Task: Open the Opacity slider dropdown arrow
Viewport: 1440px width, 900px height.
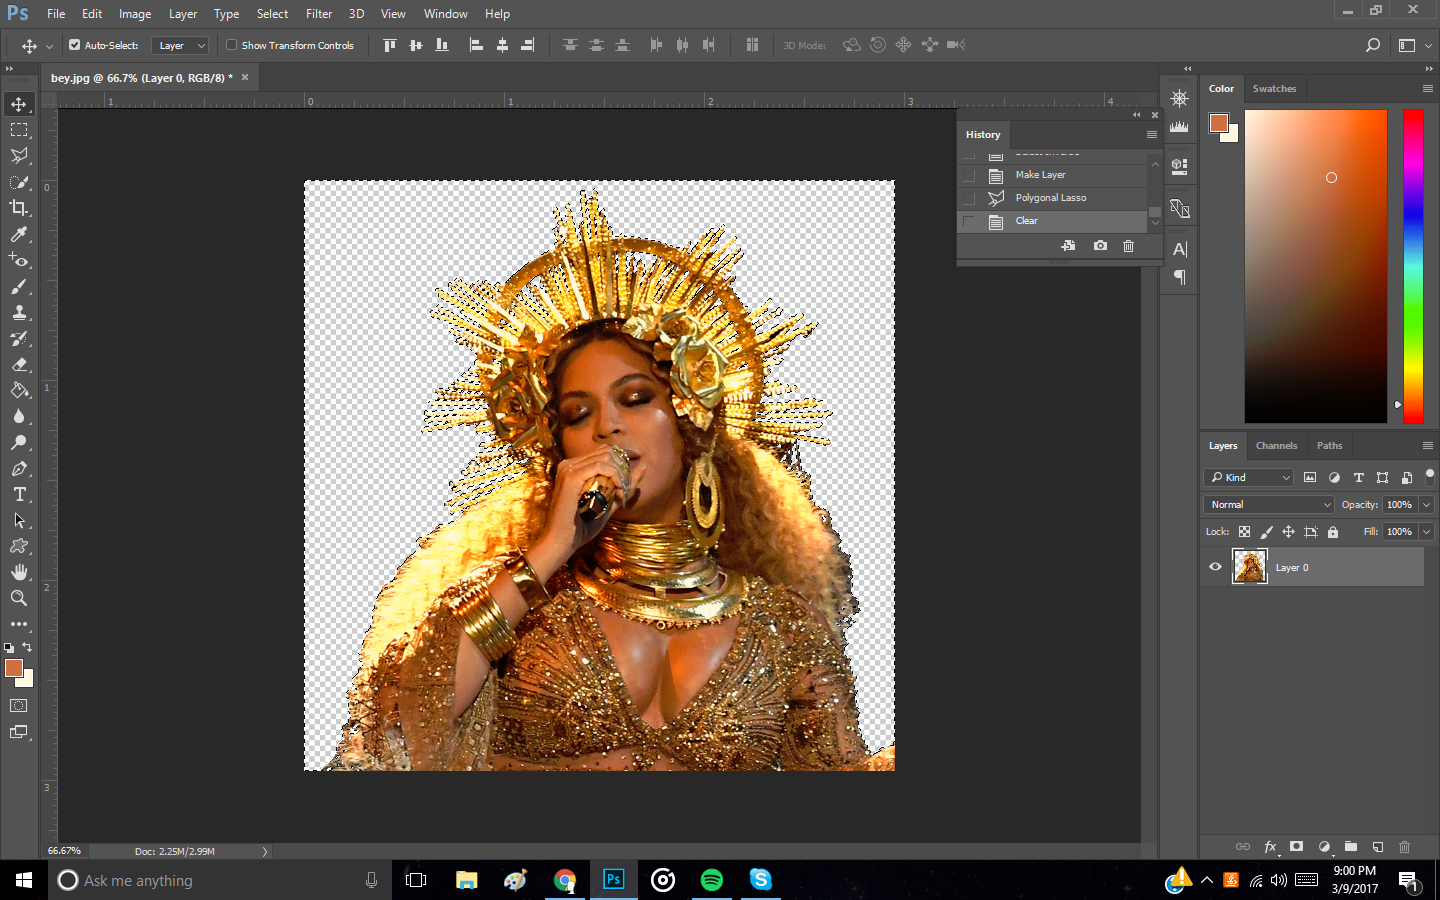Action: coord(1427,505)
